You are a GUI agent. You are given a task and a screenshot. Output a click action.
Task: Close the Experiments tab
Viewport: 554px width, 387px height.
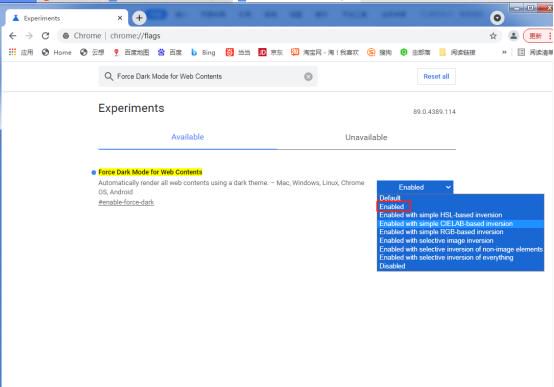click(x=120, y=18)
